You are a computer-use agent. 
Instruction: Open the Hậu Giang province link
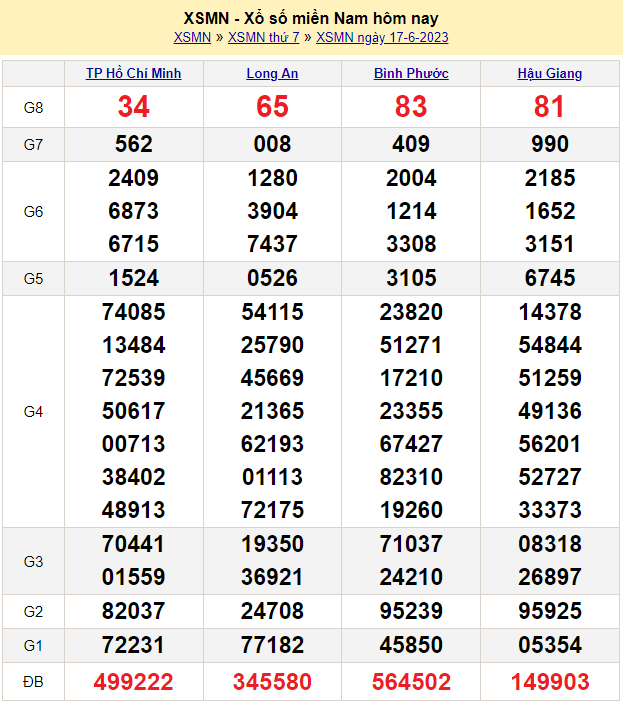pyautogui.click(x=549, y=74)
